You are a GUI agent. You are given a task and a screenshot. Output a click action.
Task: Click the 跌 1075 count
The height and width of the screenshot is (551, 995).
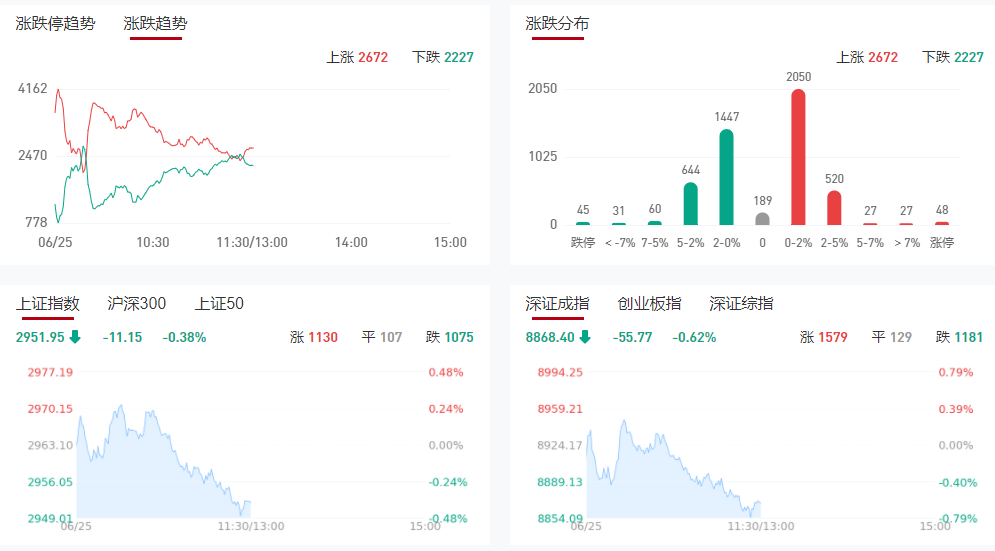coord(450,337)
